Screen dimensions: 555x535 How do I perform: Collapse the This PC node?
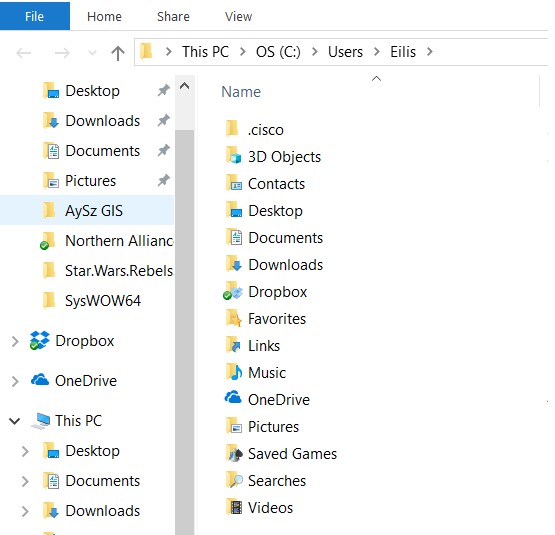(x=15, y=421)
